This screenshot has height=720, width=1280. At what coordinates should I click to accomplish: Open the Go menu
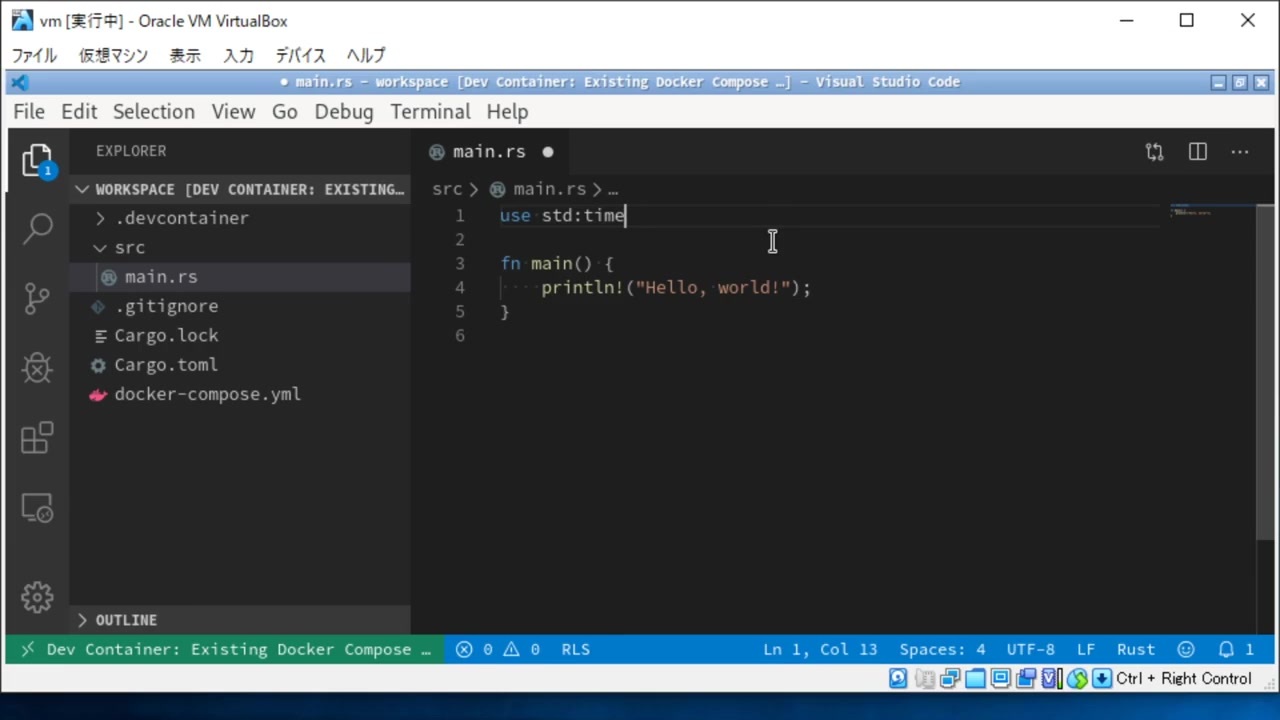coord(285,112)
